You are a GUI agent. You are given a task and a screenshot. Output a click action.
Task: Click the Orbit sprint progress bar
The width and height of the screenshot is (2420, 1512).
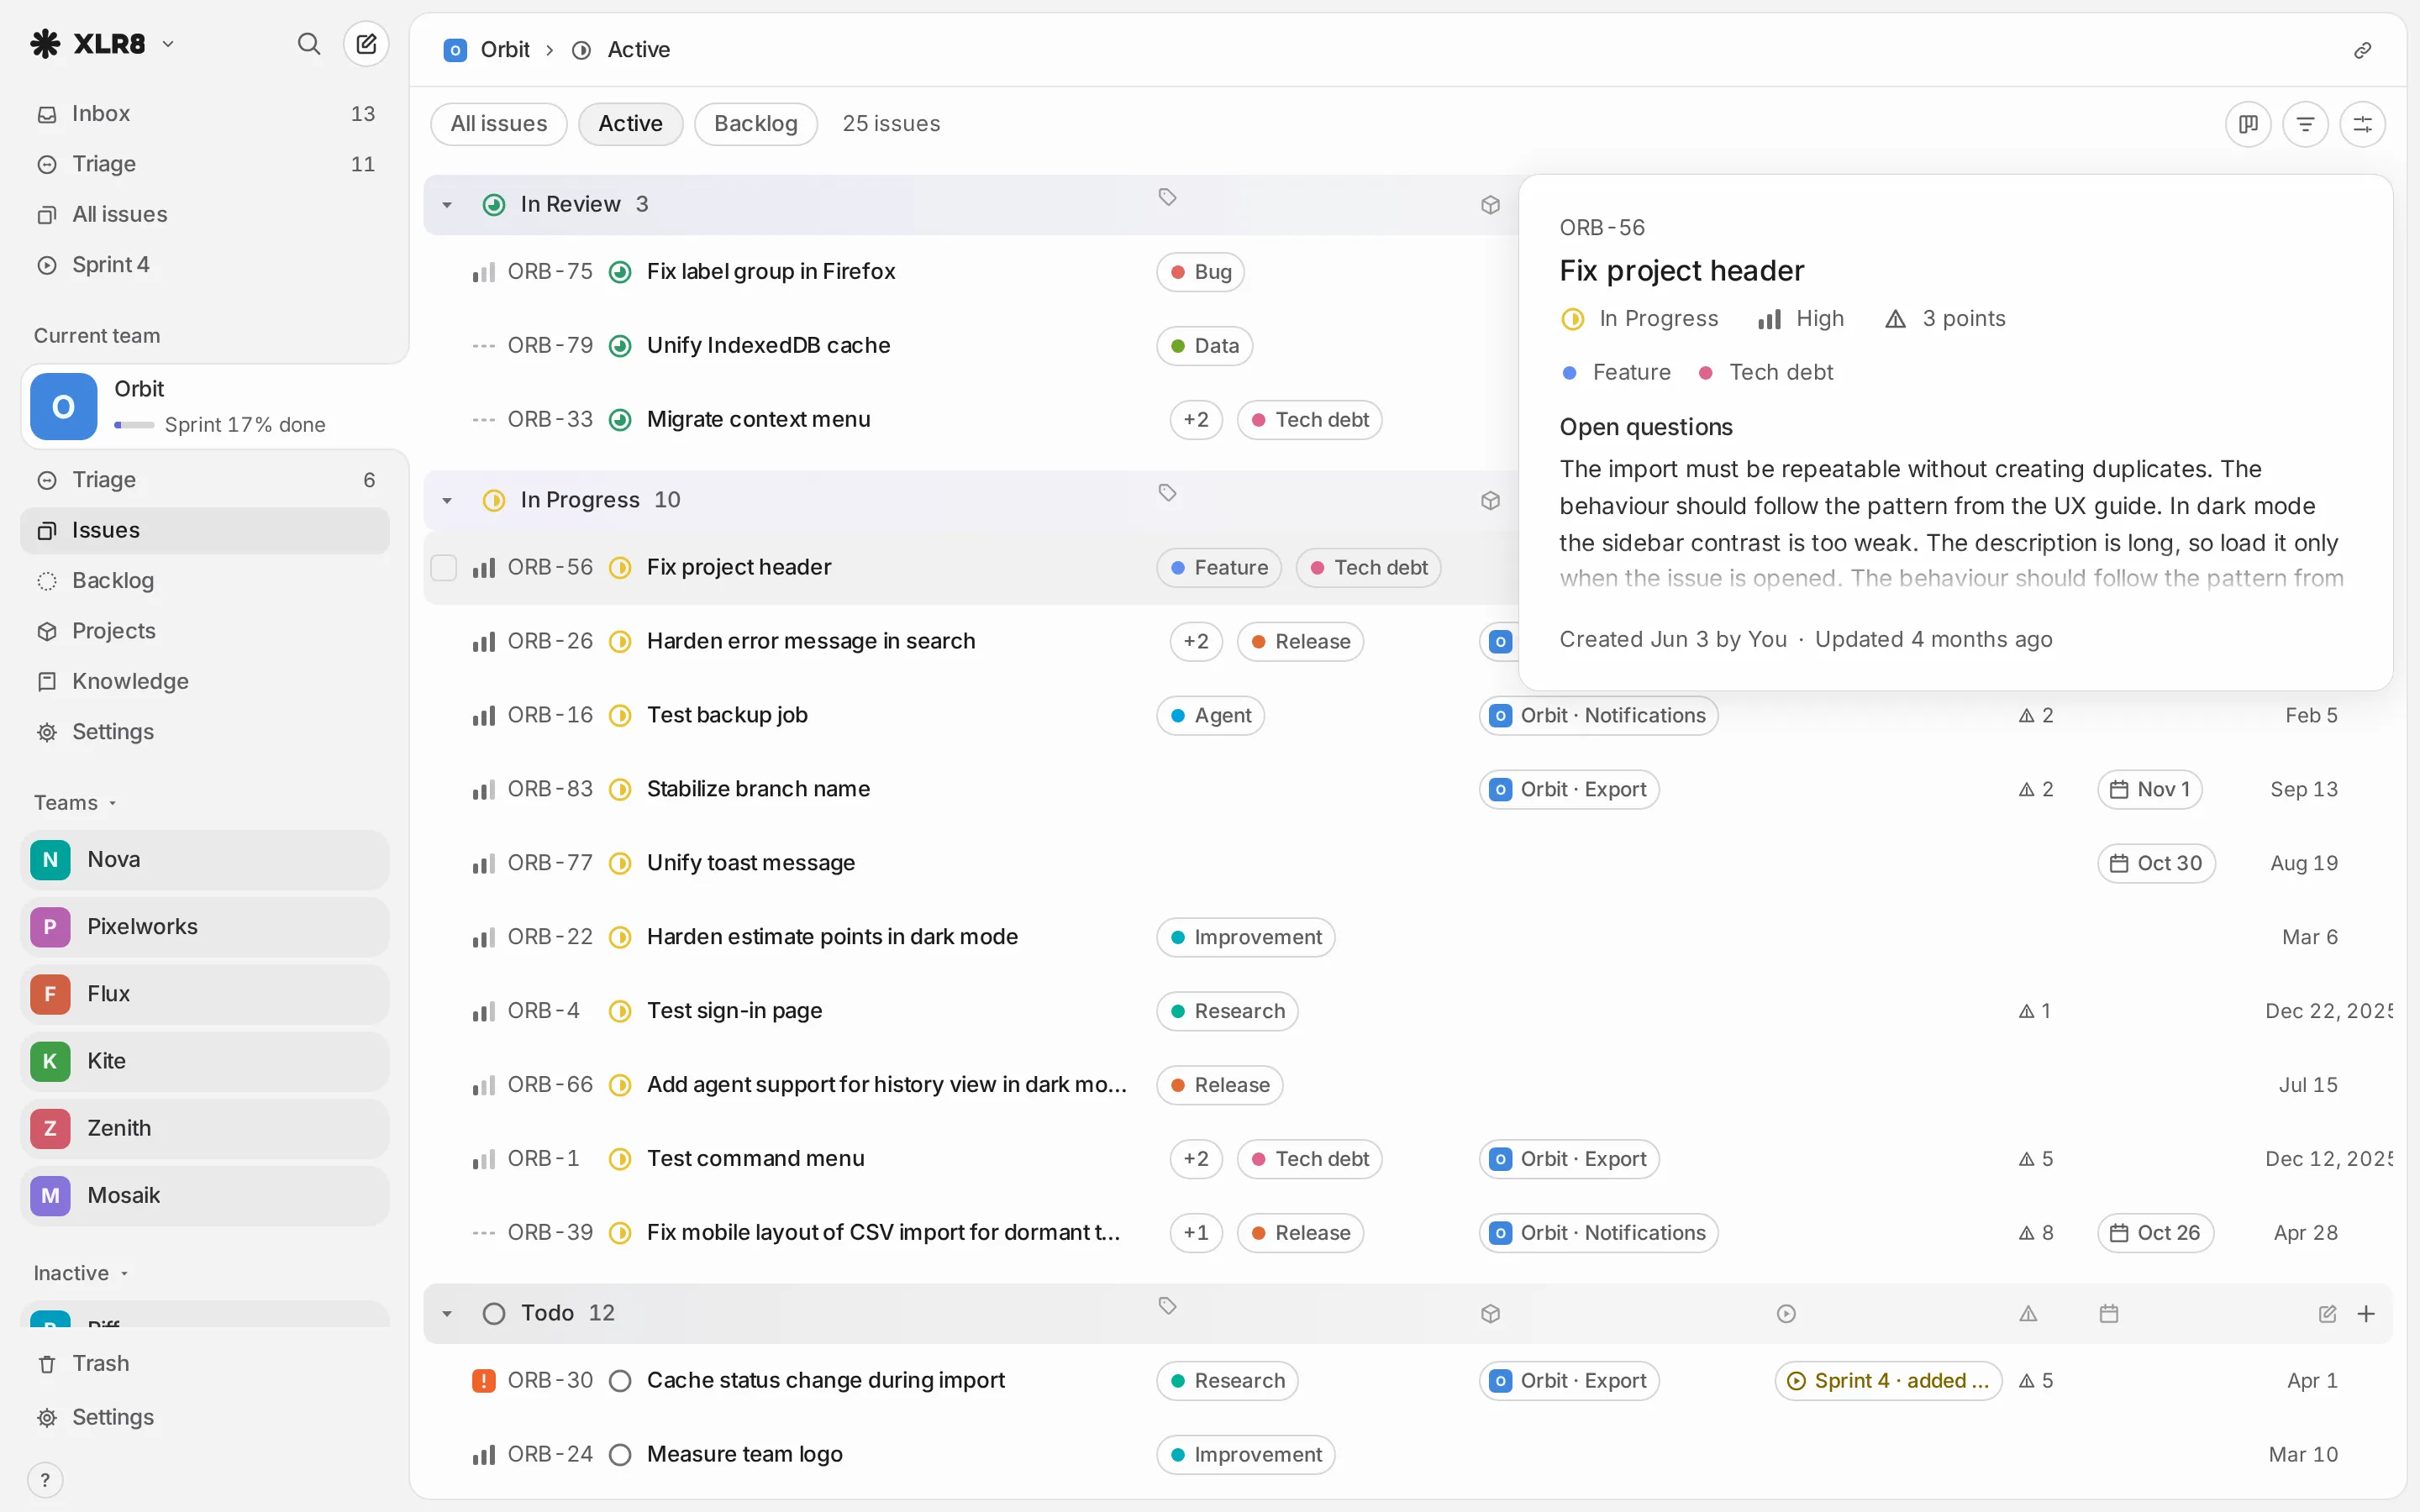click(x=134, y=425)
